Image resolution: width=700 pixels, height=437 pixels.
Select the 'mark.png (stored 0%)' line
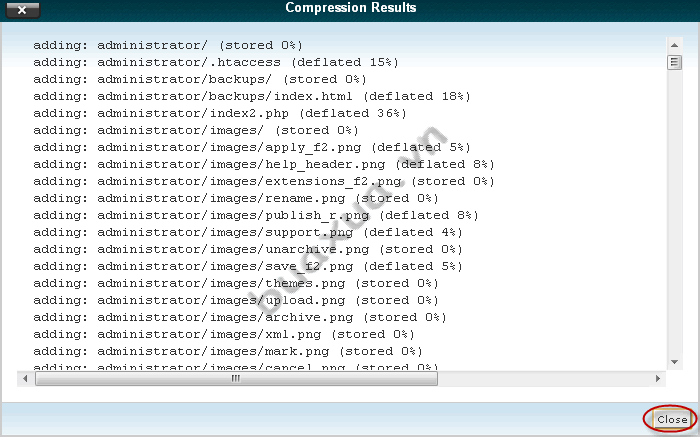click(x=228, y=350)
